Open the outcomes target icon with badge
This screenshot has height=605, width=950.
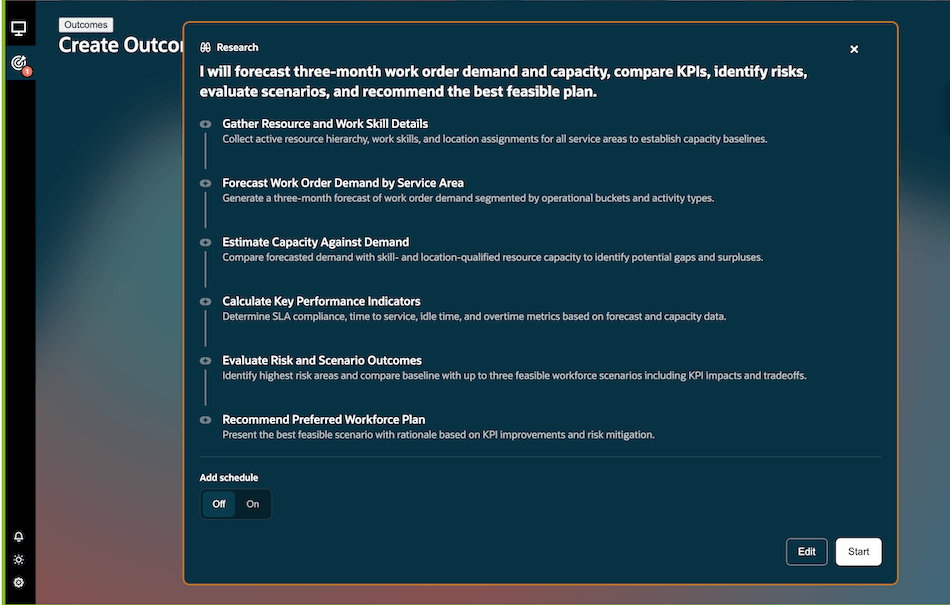pos(20,63)
